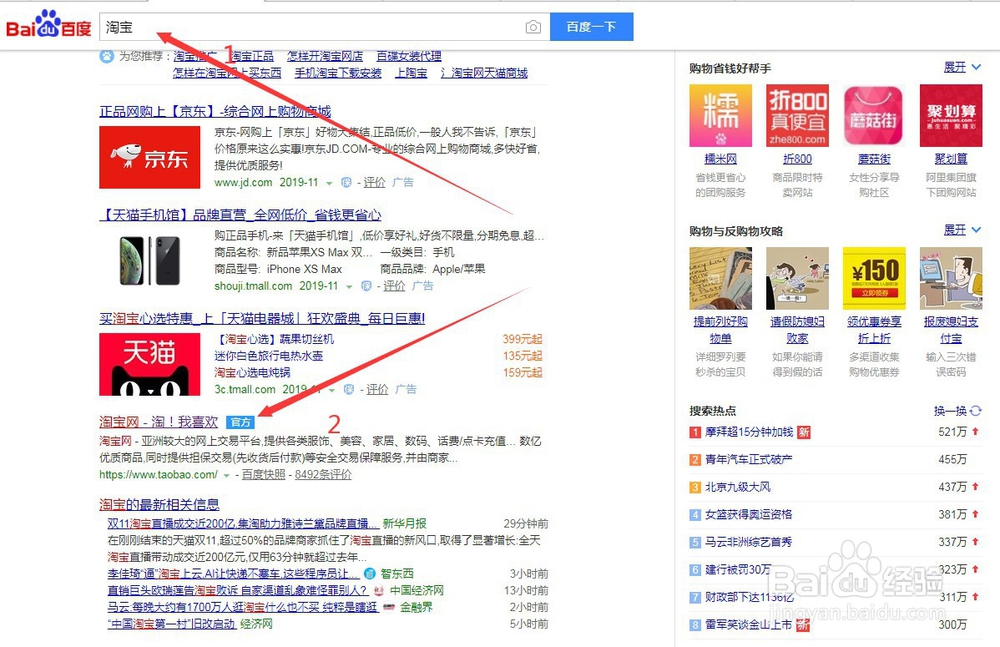Click the 金融界 source icon

click(x=389, y=607)
